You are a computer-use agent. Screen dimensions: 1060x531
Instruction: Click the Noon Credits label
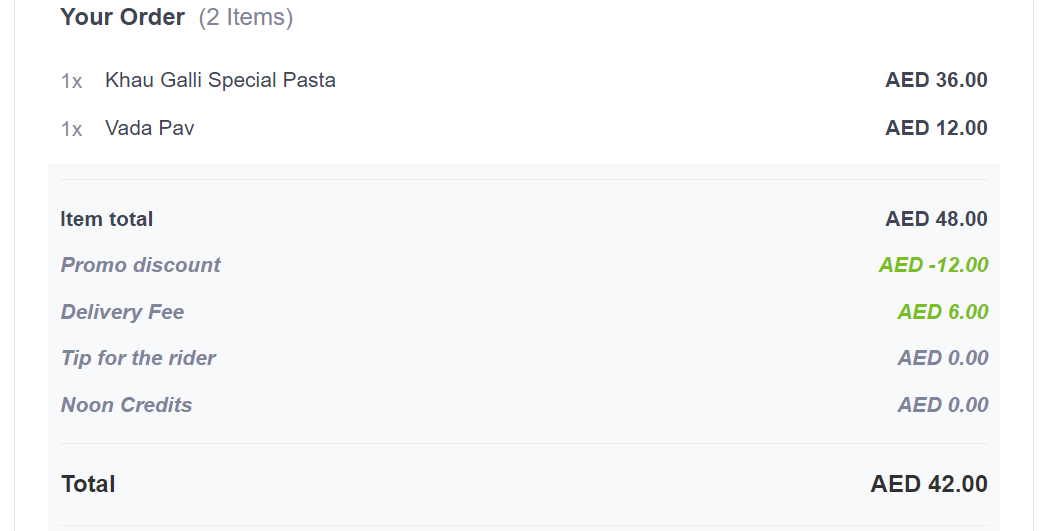[x=126, y=405]
